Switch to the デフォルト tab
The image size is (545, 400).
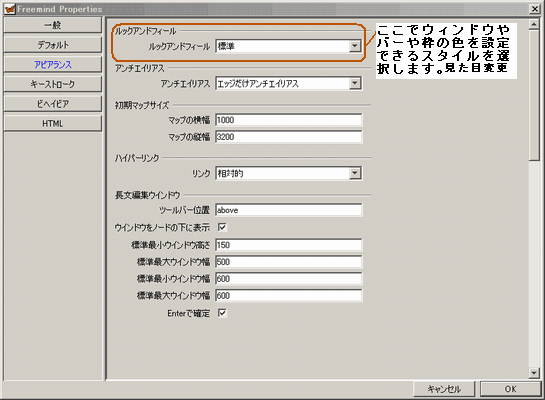[52, 45]
